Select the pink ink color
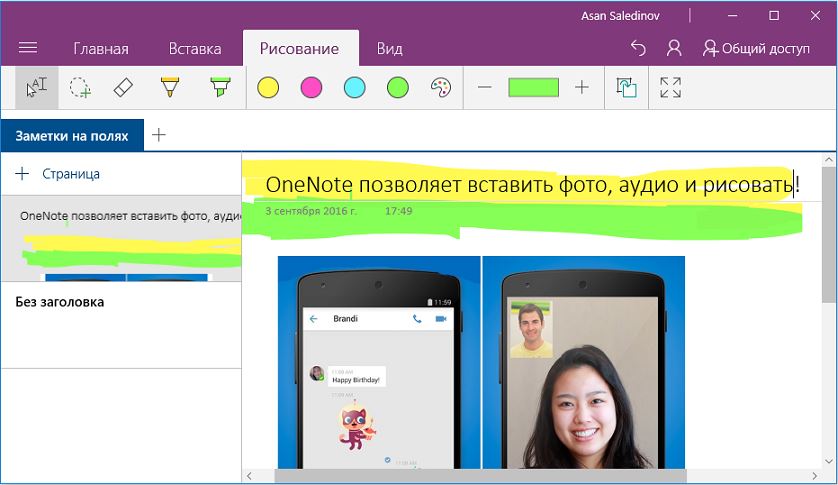The image size is (838, 485). coord(311,88)
